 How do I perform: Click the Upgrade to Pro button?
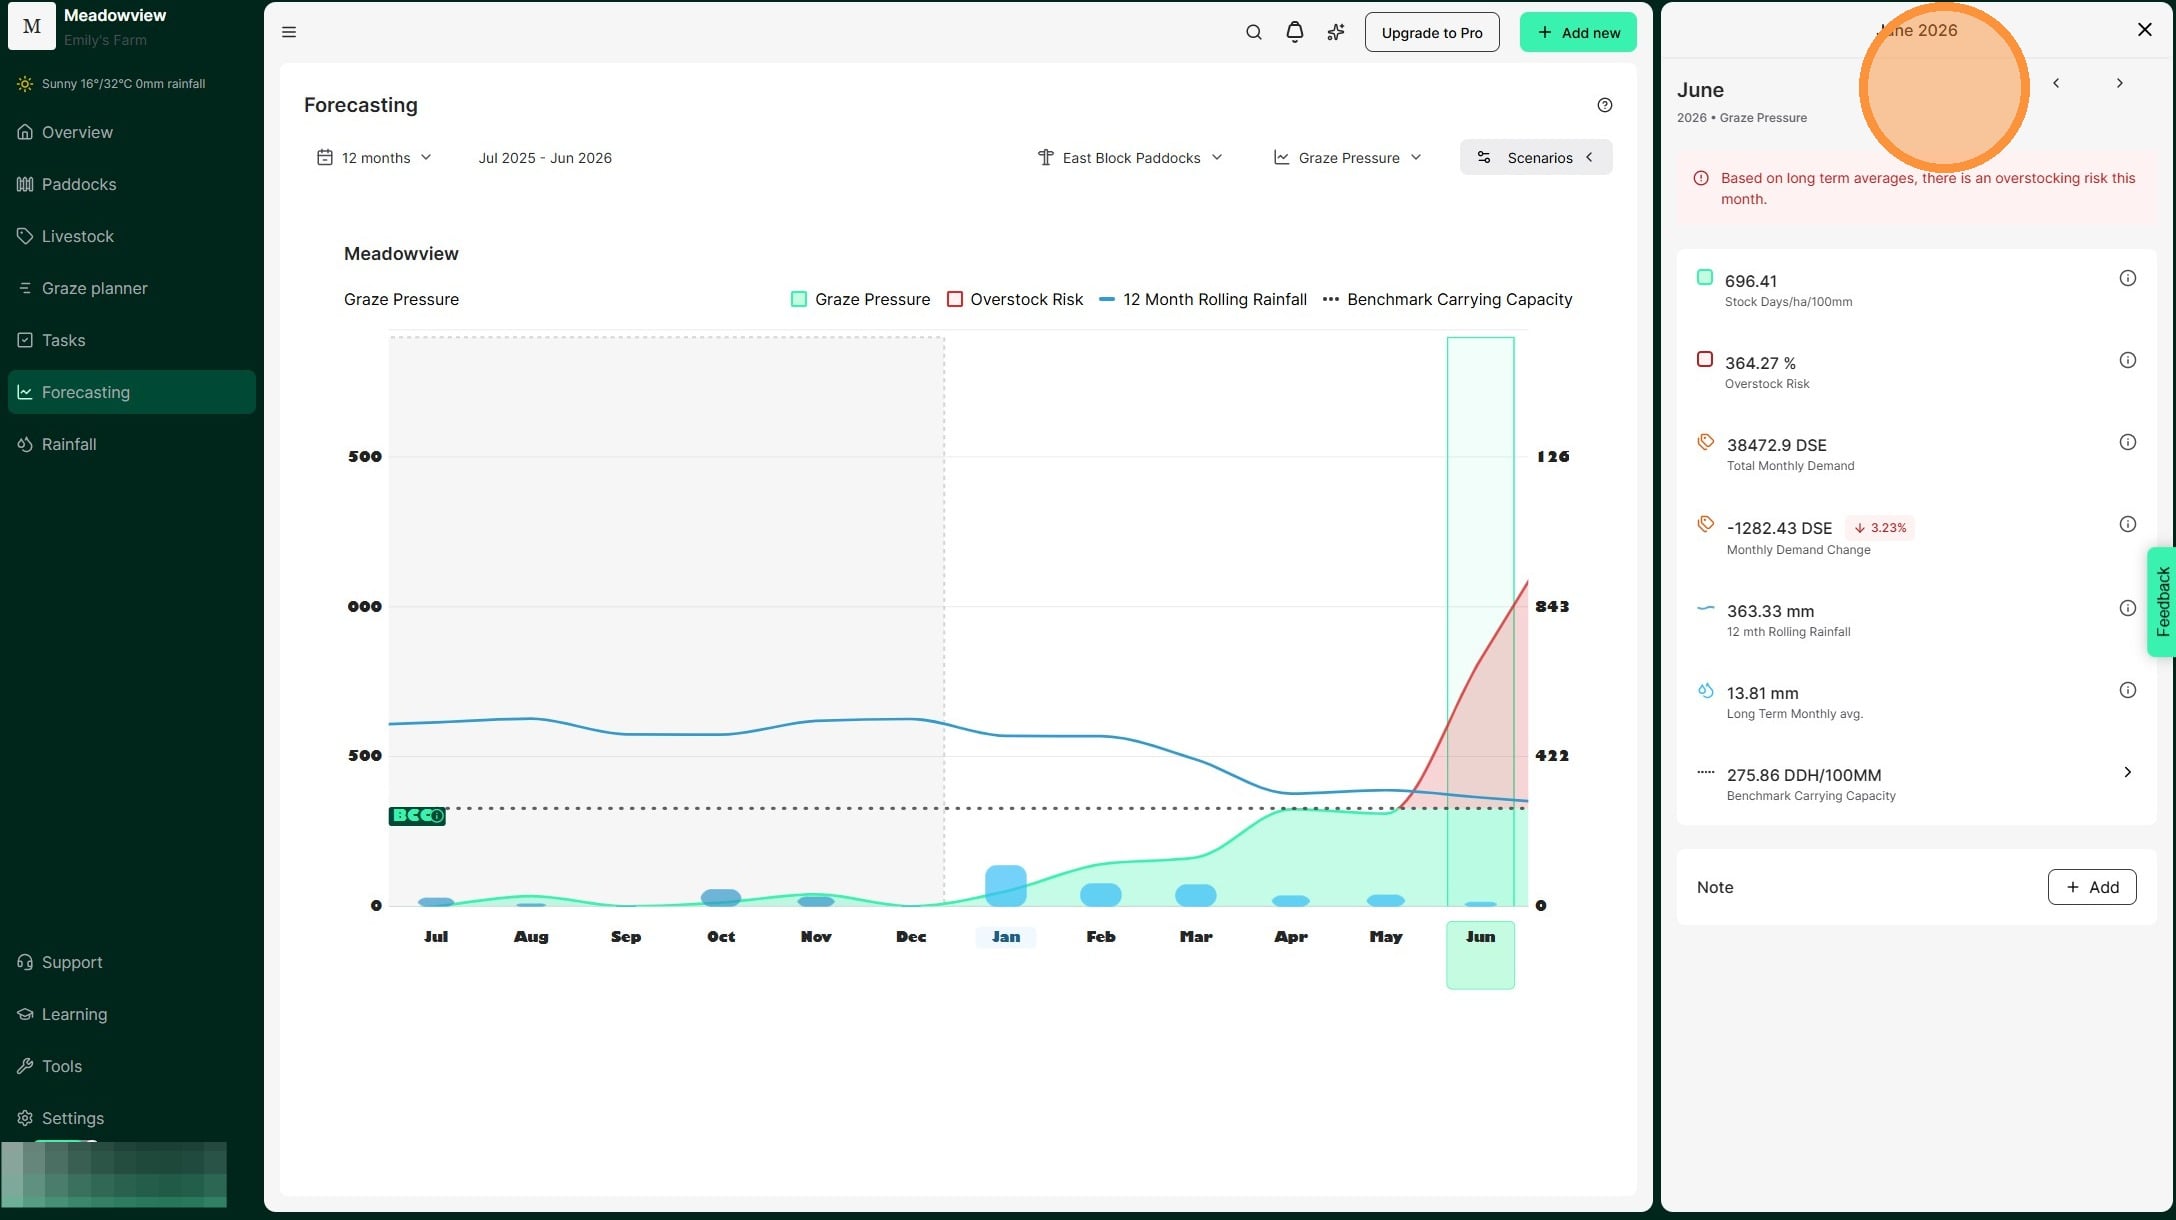coord(1431,32)
